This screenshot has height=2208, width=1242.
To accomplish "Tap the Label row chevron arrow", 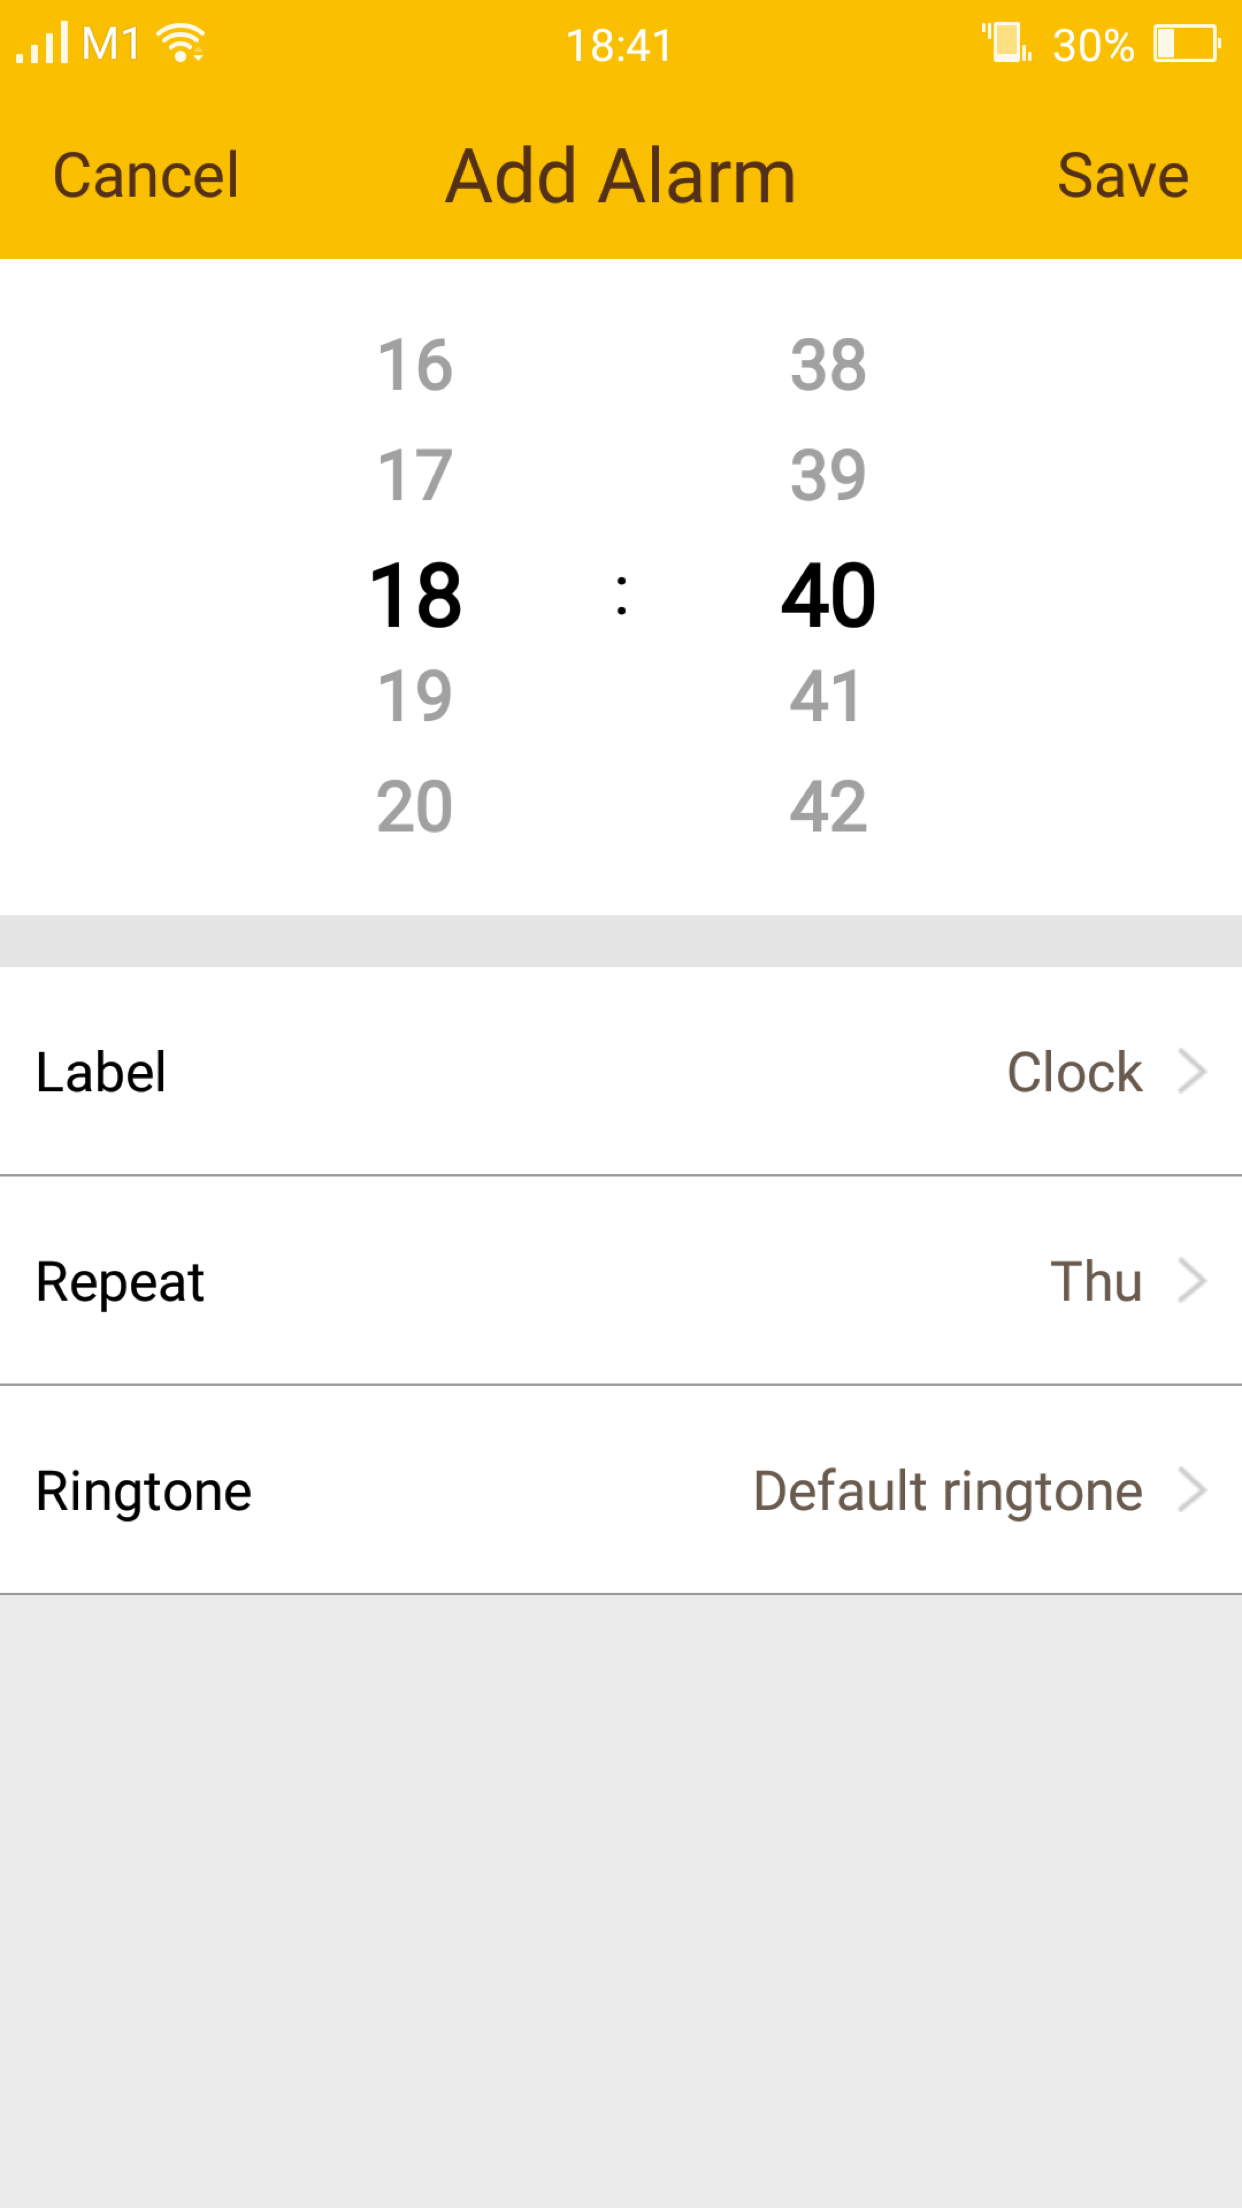I will [x=1192, y=1072].
